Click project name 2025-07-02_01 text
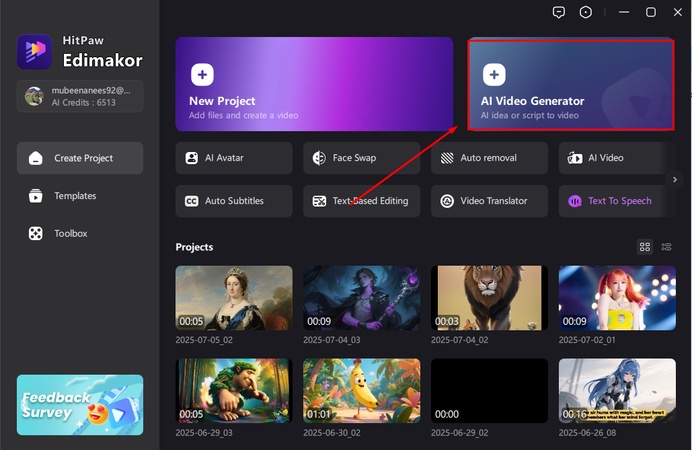The width and height of the screenshot is (692, 450). (587, 340)
